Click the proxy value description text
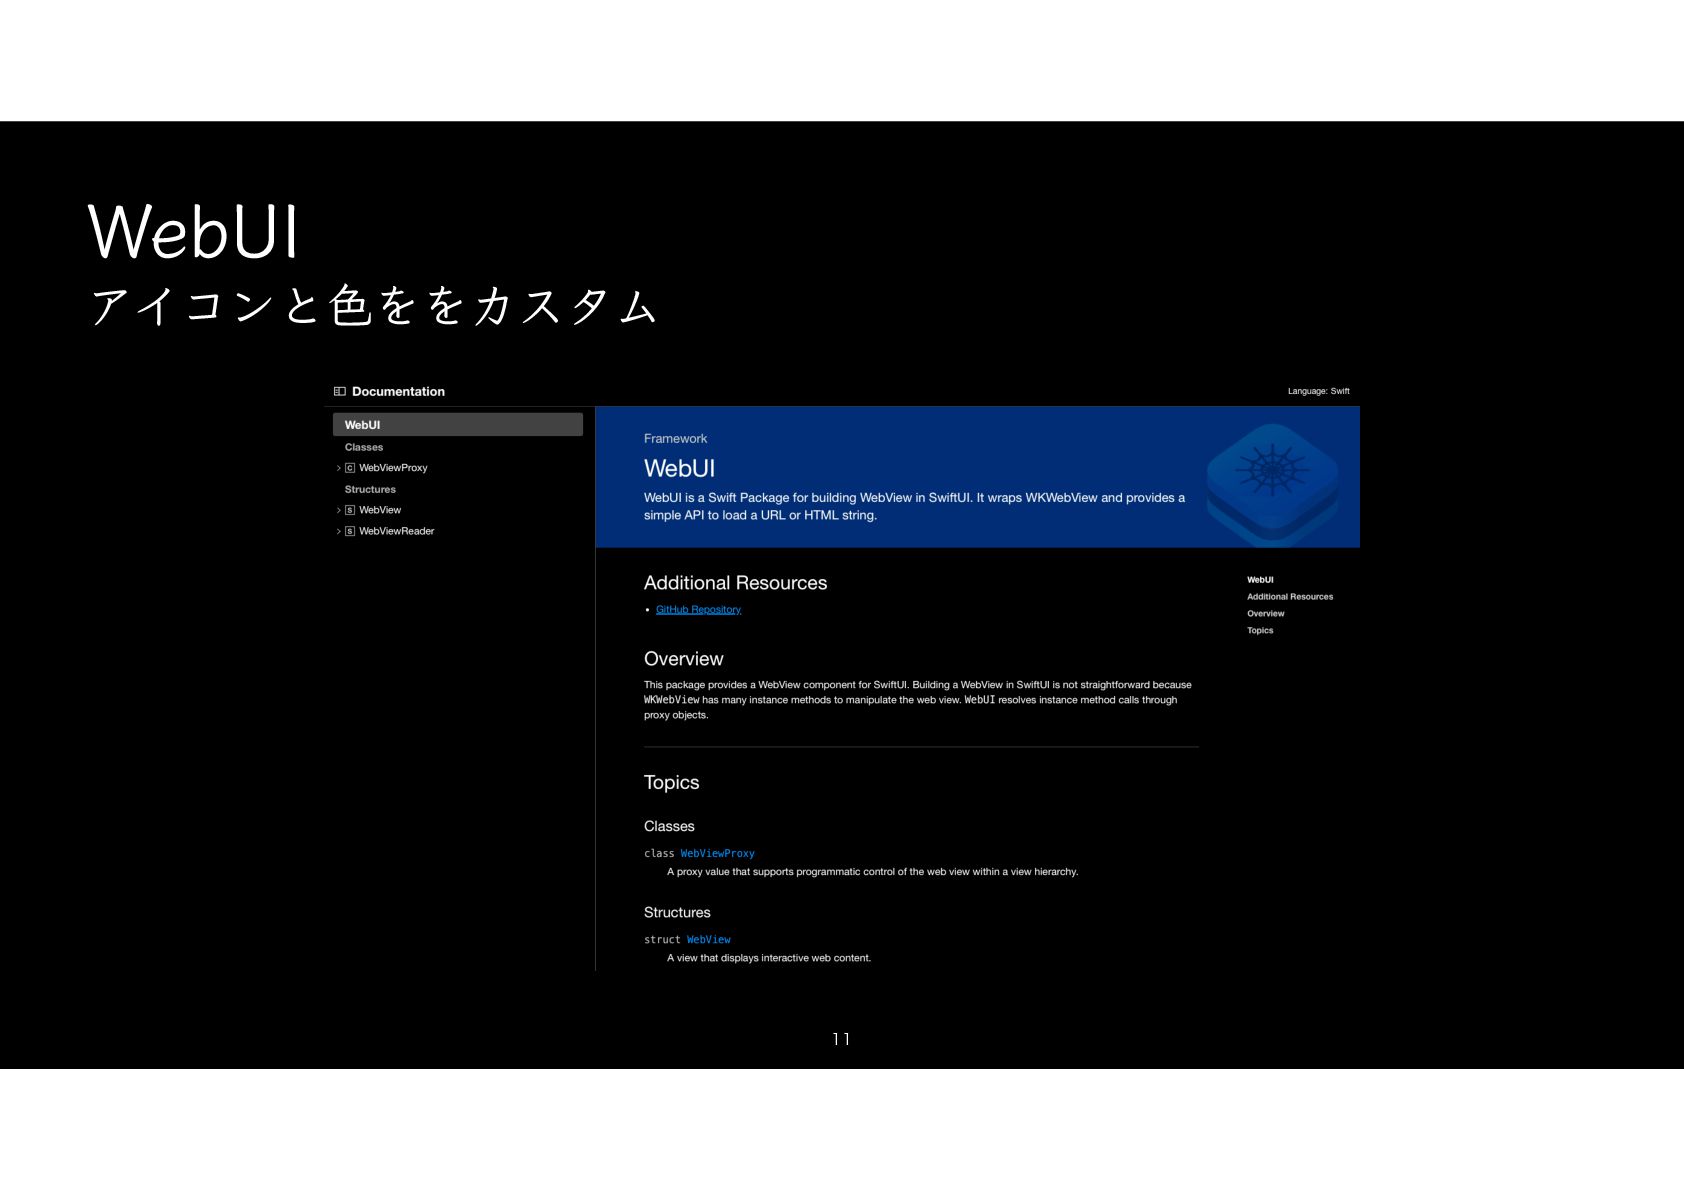The height and width of the screenshot is (1190, 1684). 872,872
